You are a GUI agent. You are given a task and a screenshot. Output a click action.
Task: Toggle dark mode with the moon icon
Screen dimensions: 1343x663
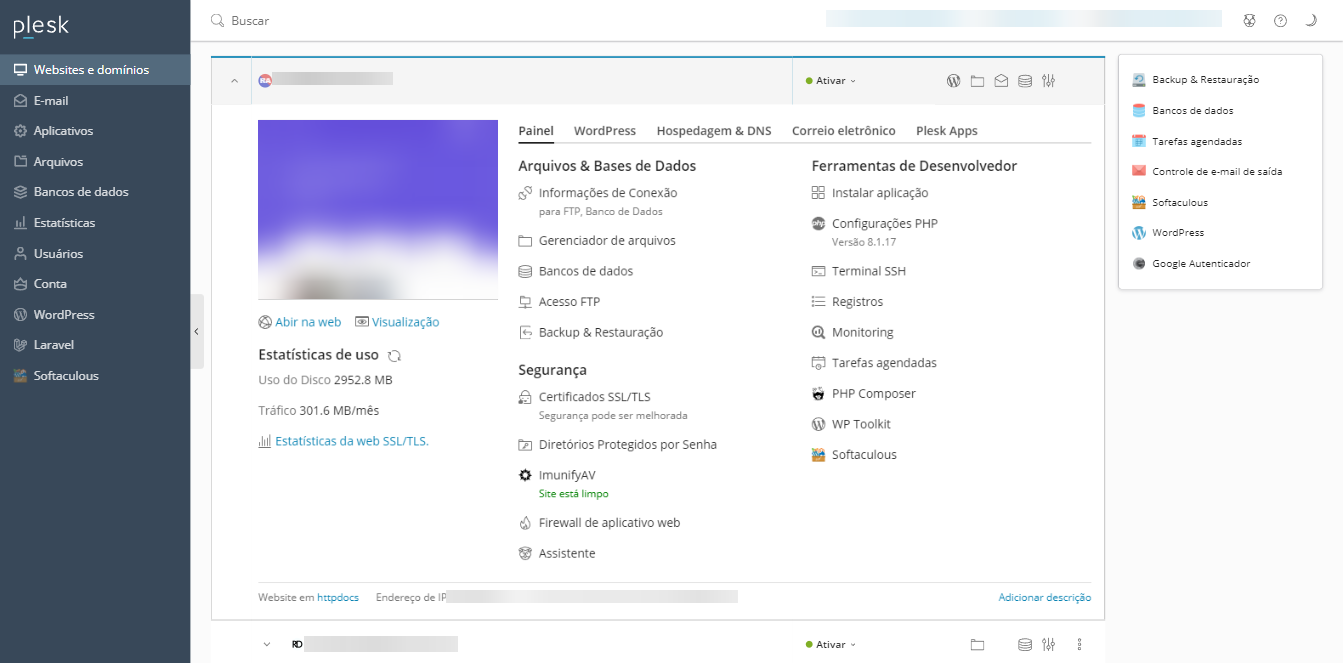coord(1310,20)
